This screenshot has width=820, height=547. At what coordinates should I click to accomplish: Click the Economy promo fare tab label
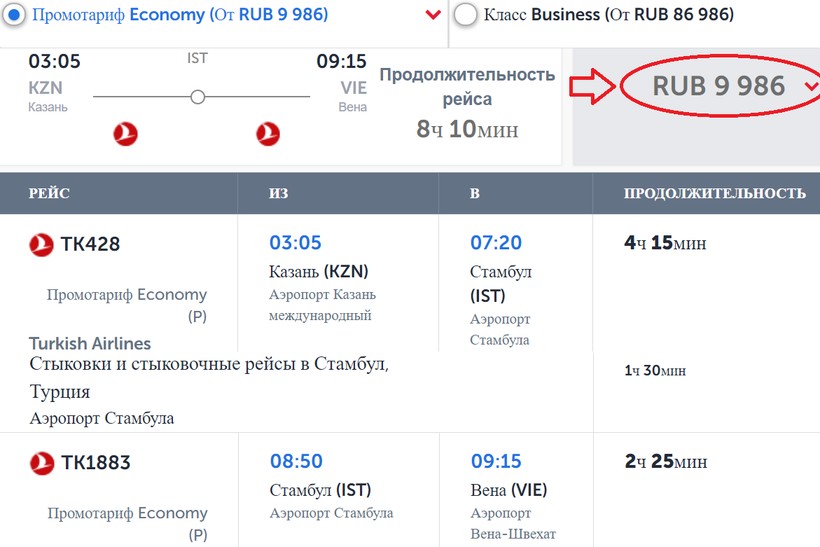(x=180, y=16)
